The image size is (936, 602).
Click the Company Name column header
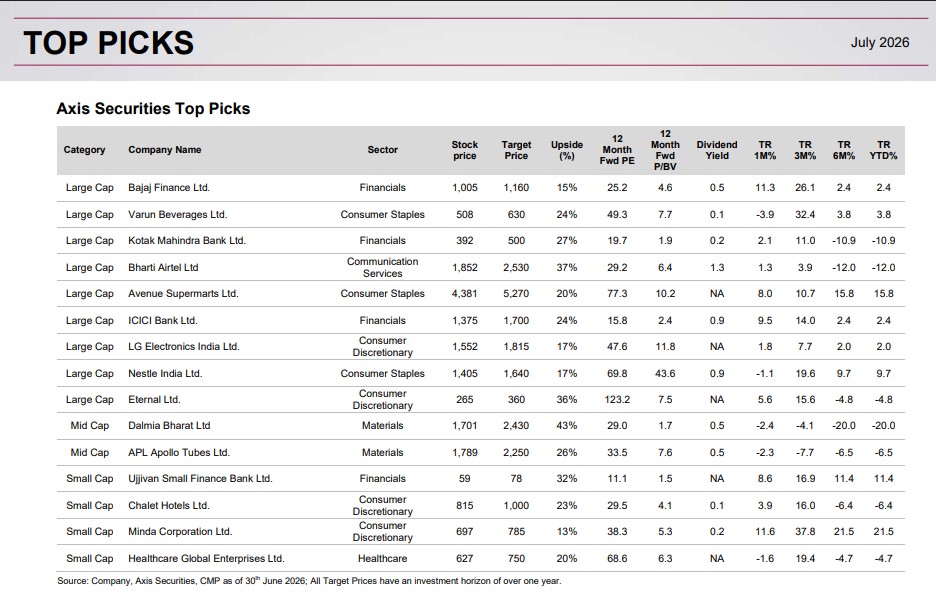click(x=165, y=150)
